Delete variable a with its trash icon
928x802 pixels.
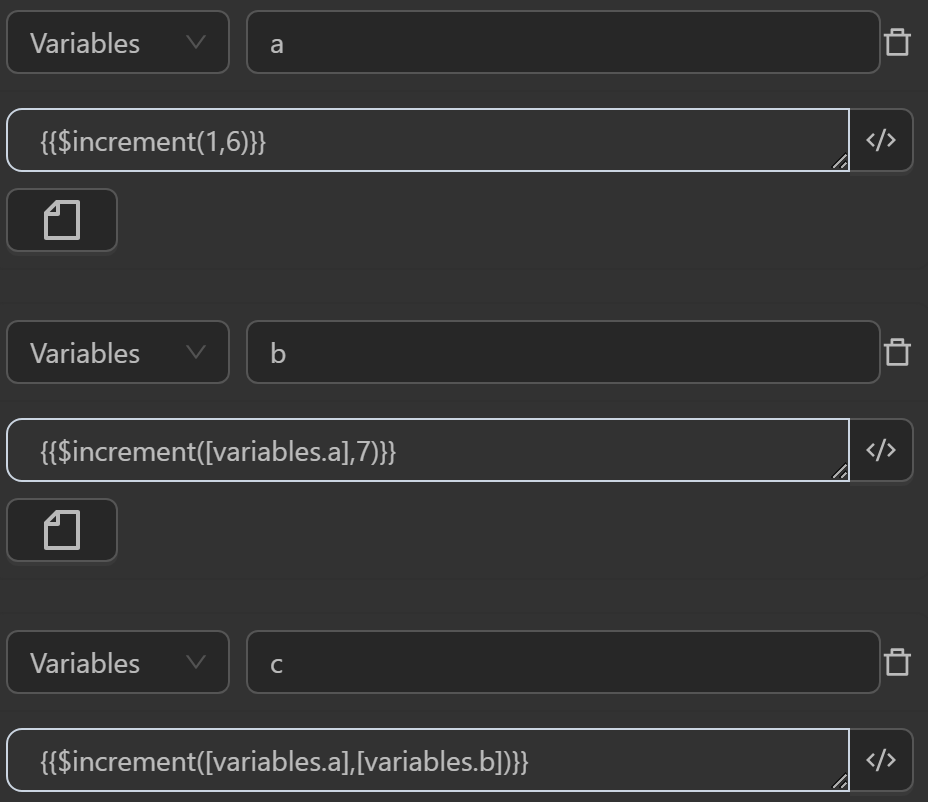(x=897, y=42)
